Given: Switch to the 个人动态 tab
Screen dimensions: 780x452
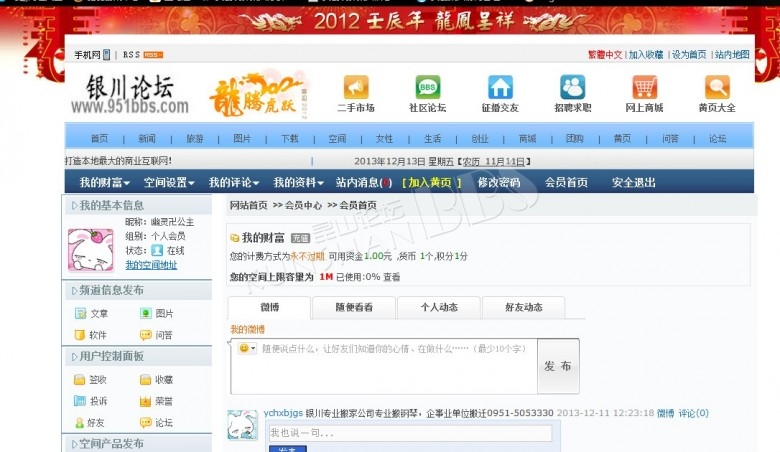Looking at the screenshot, I should (439, 307).
